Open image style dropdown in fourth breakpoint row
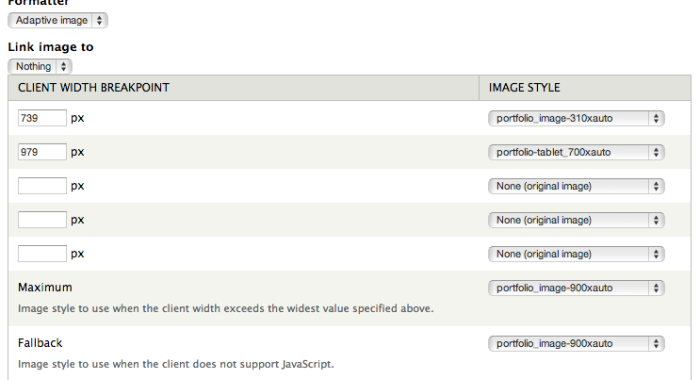Viewport: 700px width, 380px height. coord(576,220)
